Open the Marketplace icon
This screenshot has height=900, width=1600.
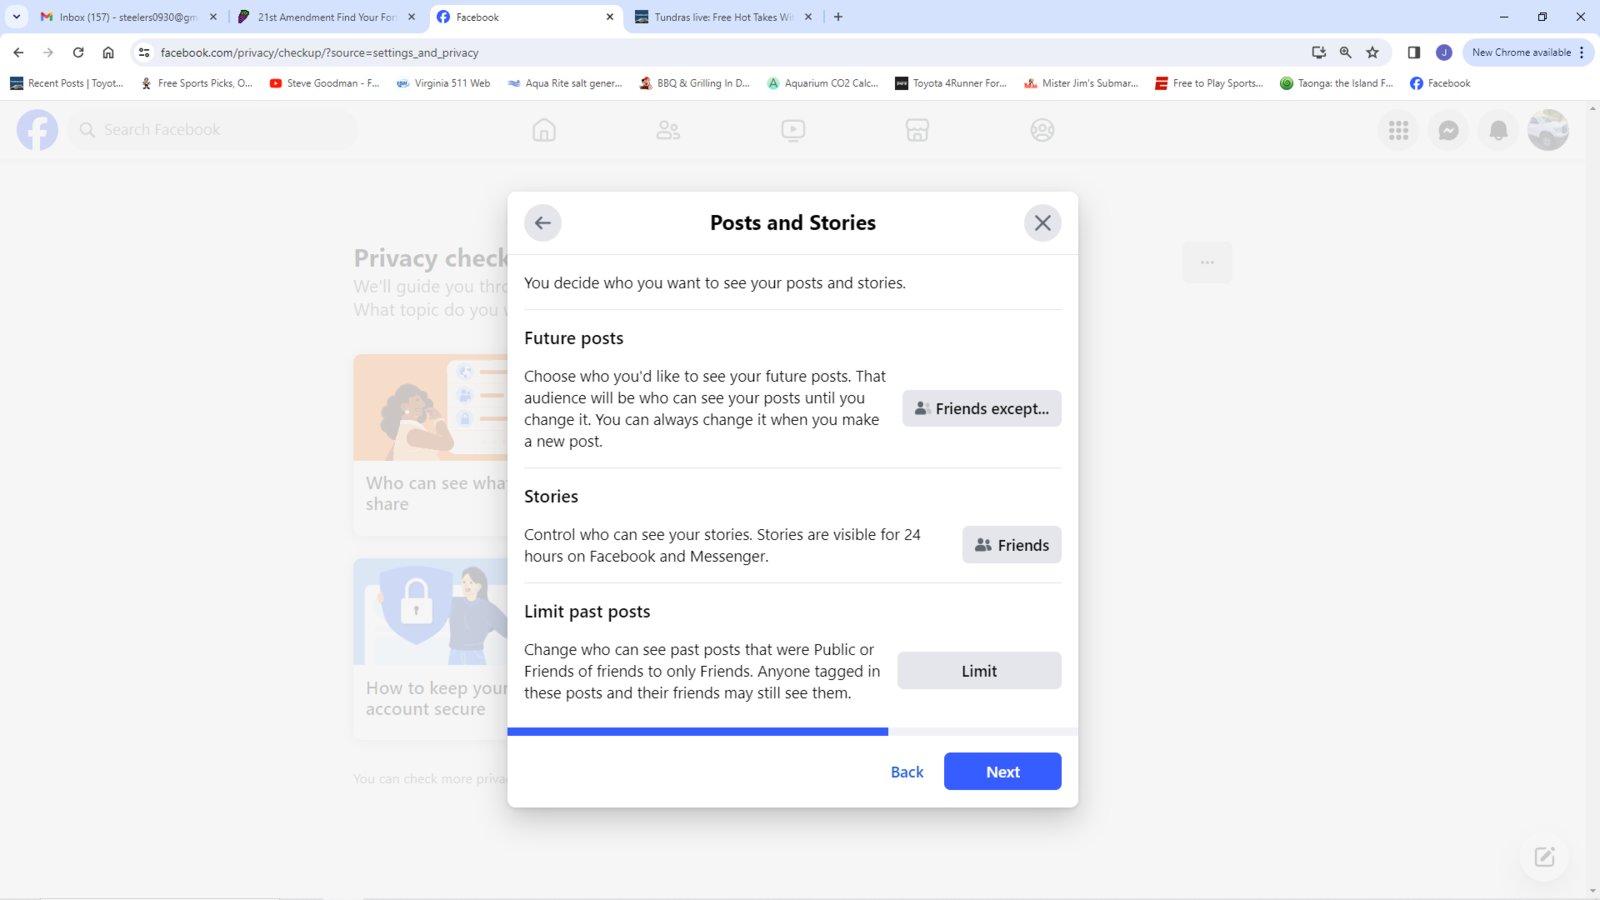coord(917,130)
